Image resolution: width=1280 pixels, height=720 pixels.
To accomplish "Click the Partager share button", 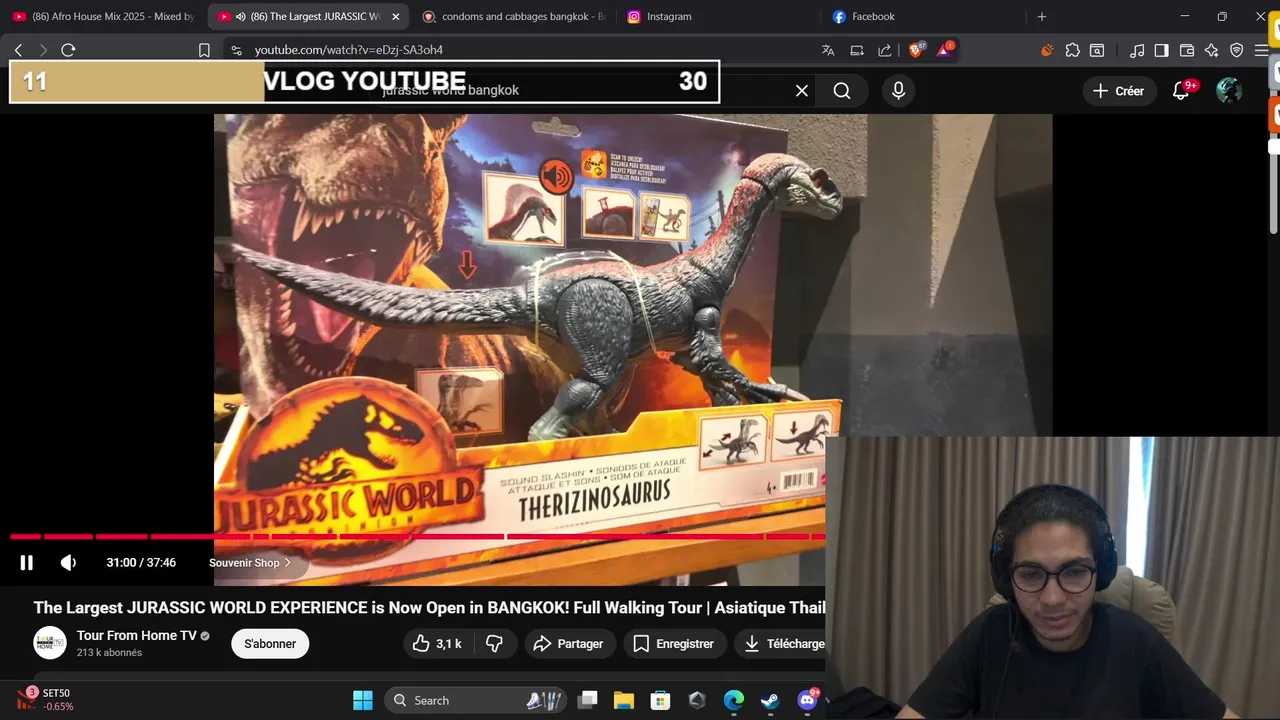I will pyautogui.click(x=568, y=644).
